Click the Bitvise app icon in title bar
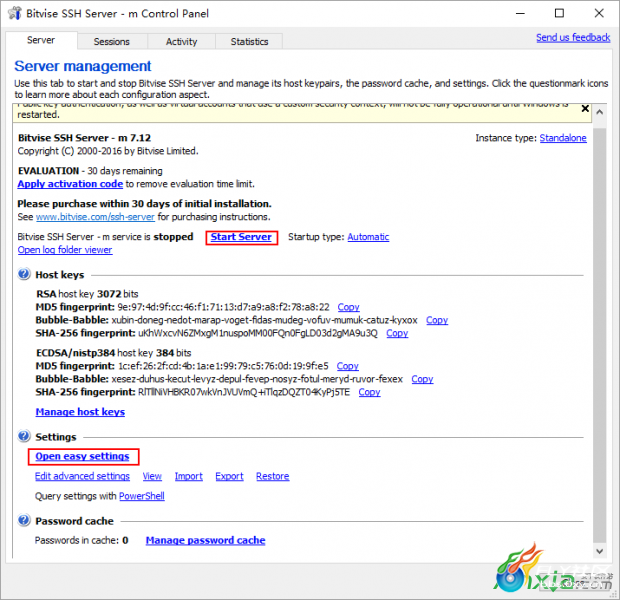The image size is (620, 600). tap(14, 13)
